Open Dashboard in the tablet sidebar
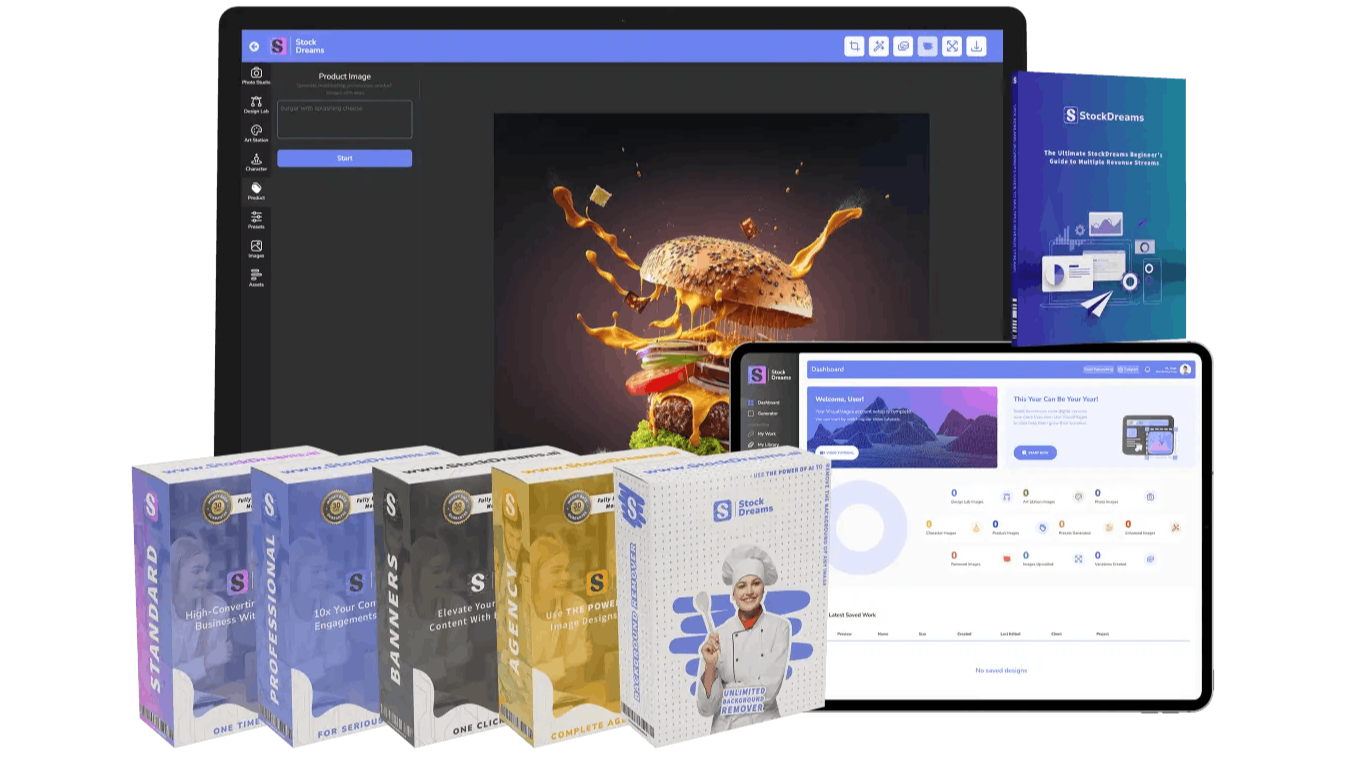The height and width of the screenshot is (757, 1347). pos(763,402)
